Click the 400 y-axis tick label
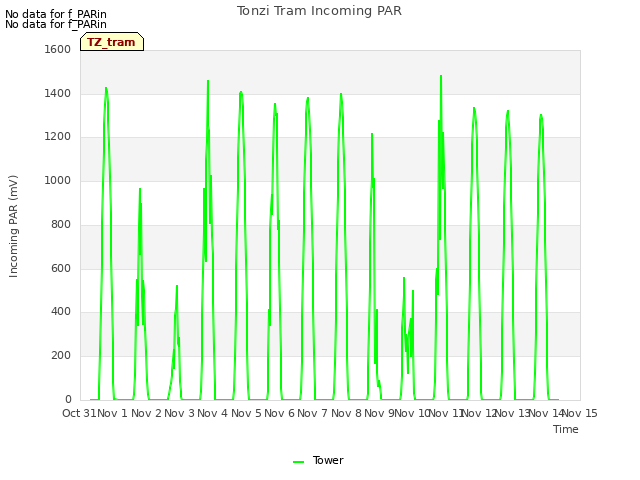This screenshot has width=640, height=480. tap(61, 312)
